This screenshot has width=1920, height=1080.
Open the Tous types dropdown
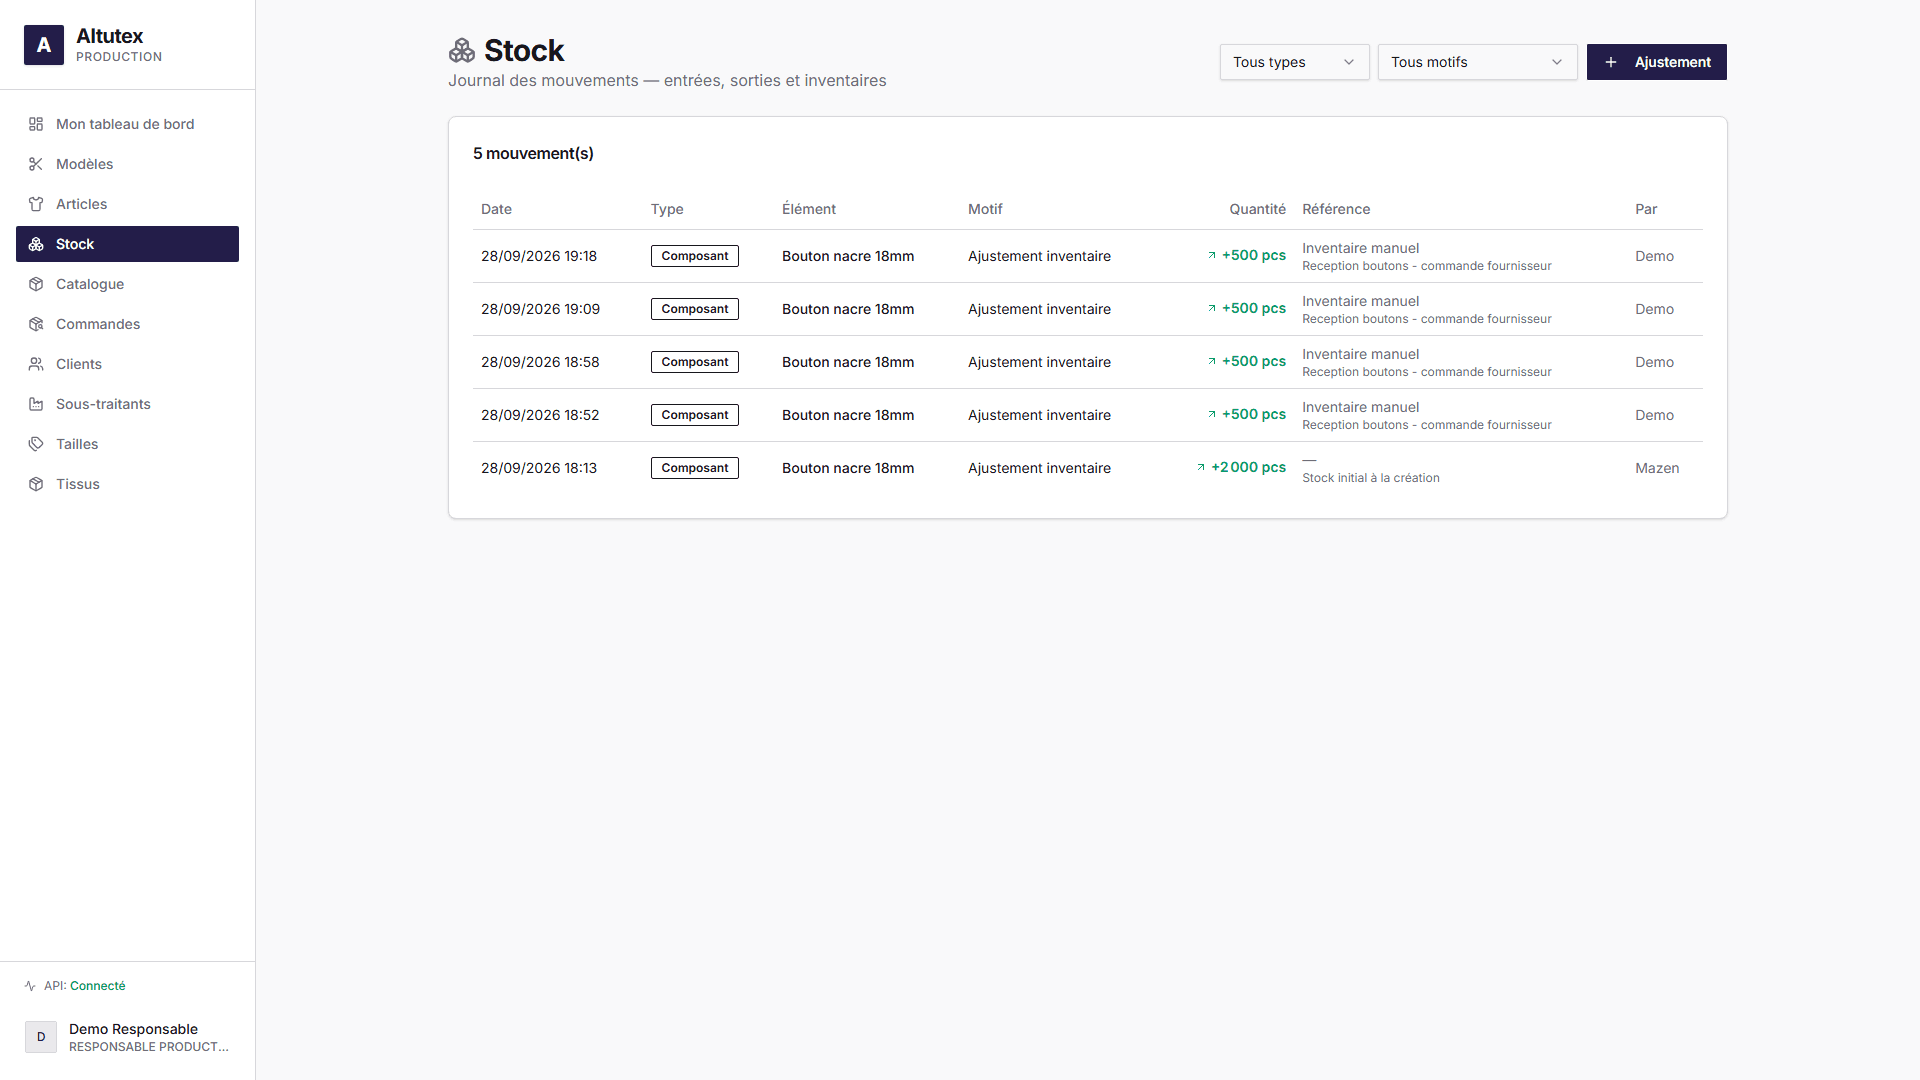click(x=1294, y=62)
